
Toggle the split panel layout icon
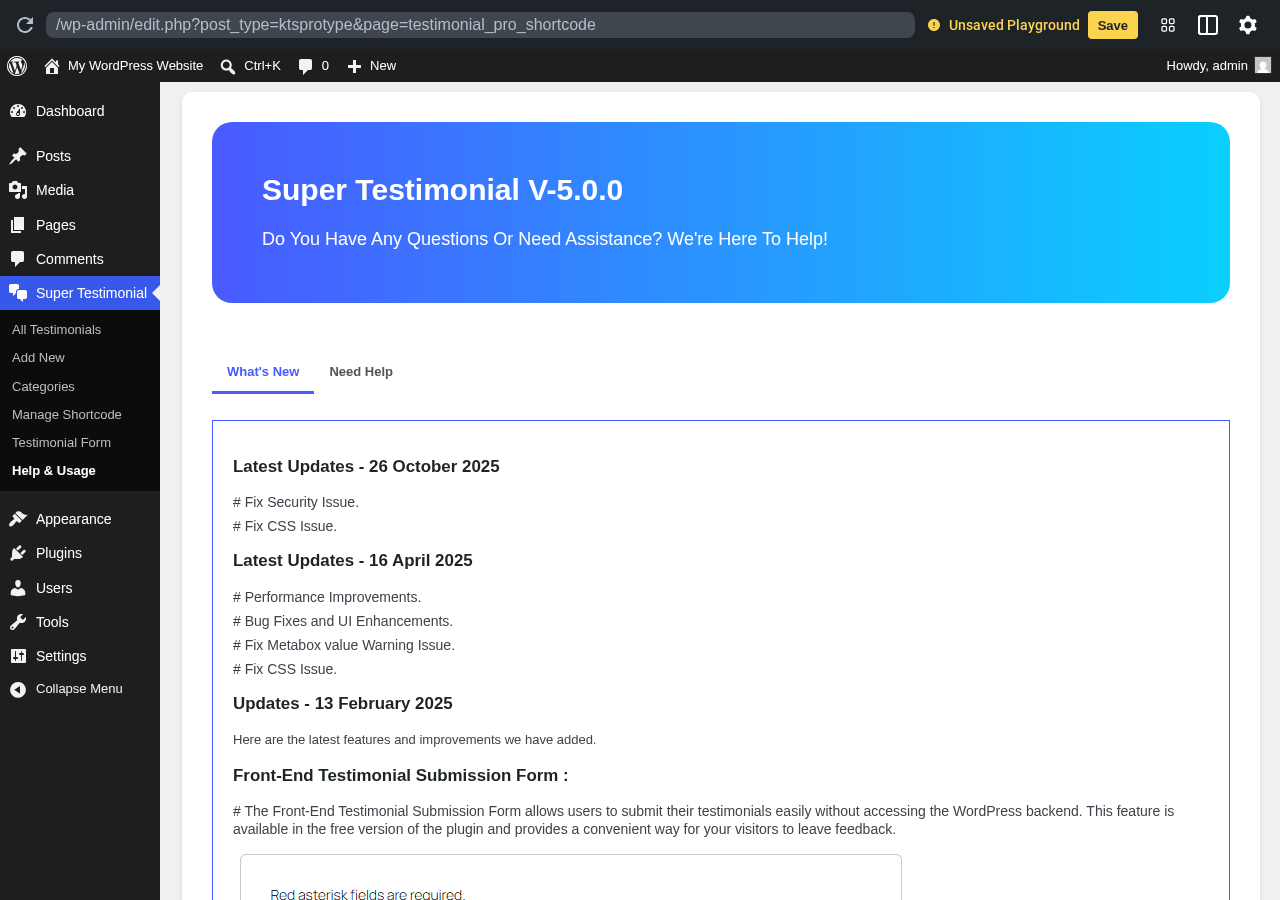[1208, 25]
